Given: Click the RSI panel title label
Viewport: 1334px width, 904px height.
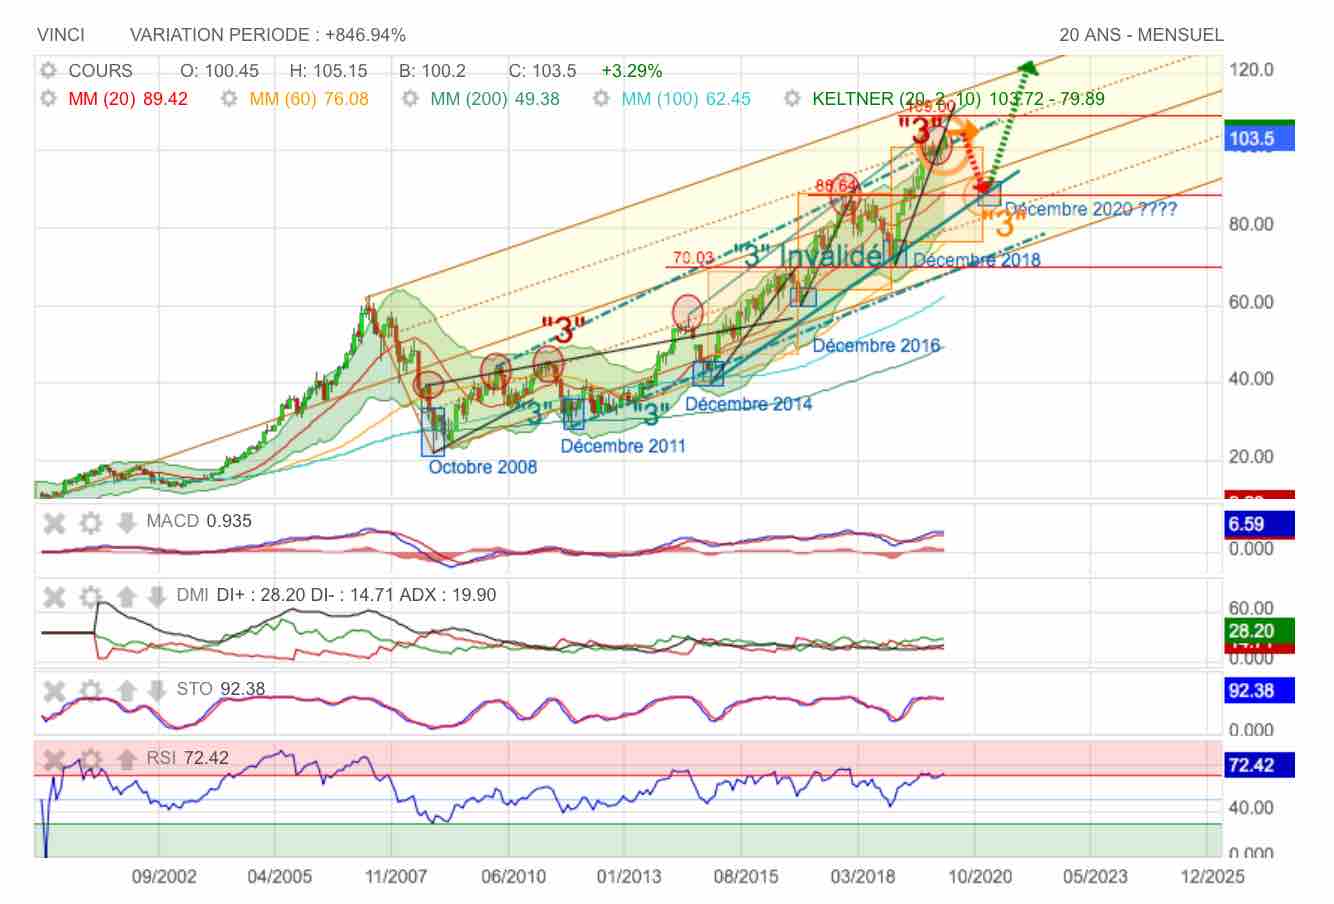Looking at the screenshot, I should (x=161, y=758).
